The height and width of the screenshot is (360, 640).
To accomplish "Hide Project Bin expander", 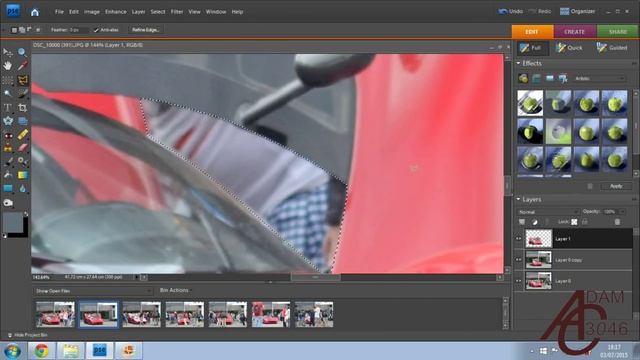I will pos(28,335).
